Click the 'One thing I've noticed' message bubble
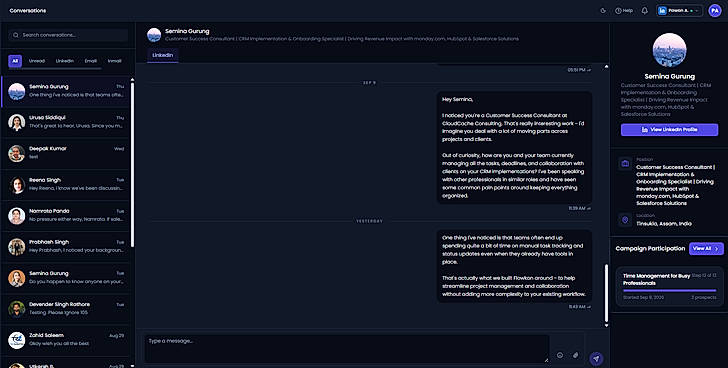 pos(514,266)
